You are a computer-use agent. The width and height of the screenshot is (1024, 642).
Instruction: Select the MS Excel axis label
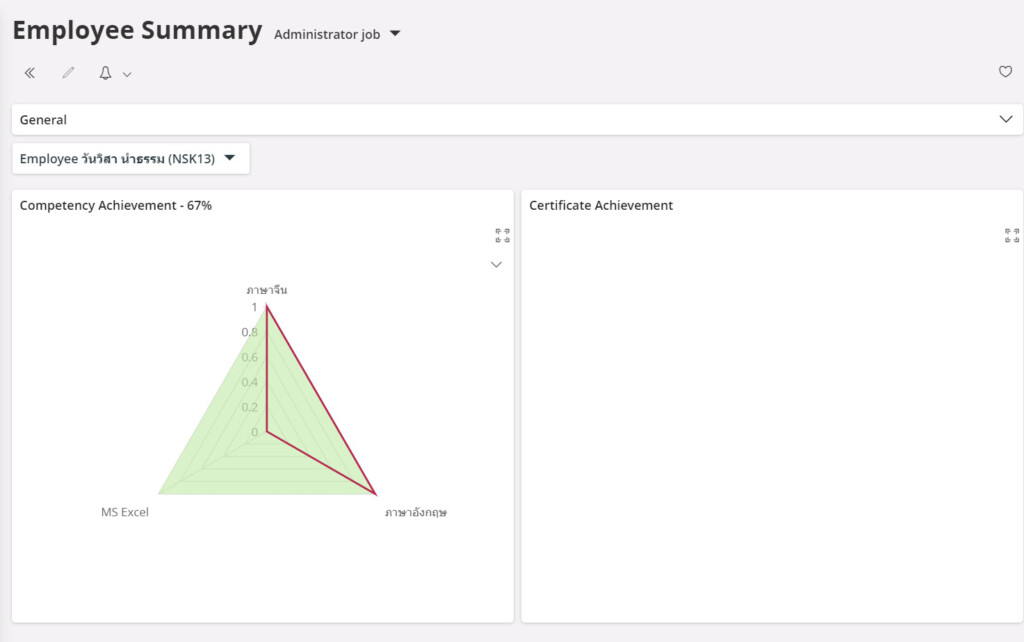pyautogui.click(x=125, y=512)
